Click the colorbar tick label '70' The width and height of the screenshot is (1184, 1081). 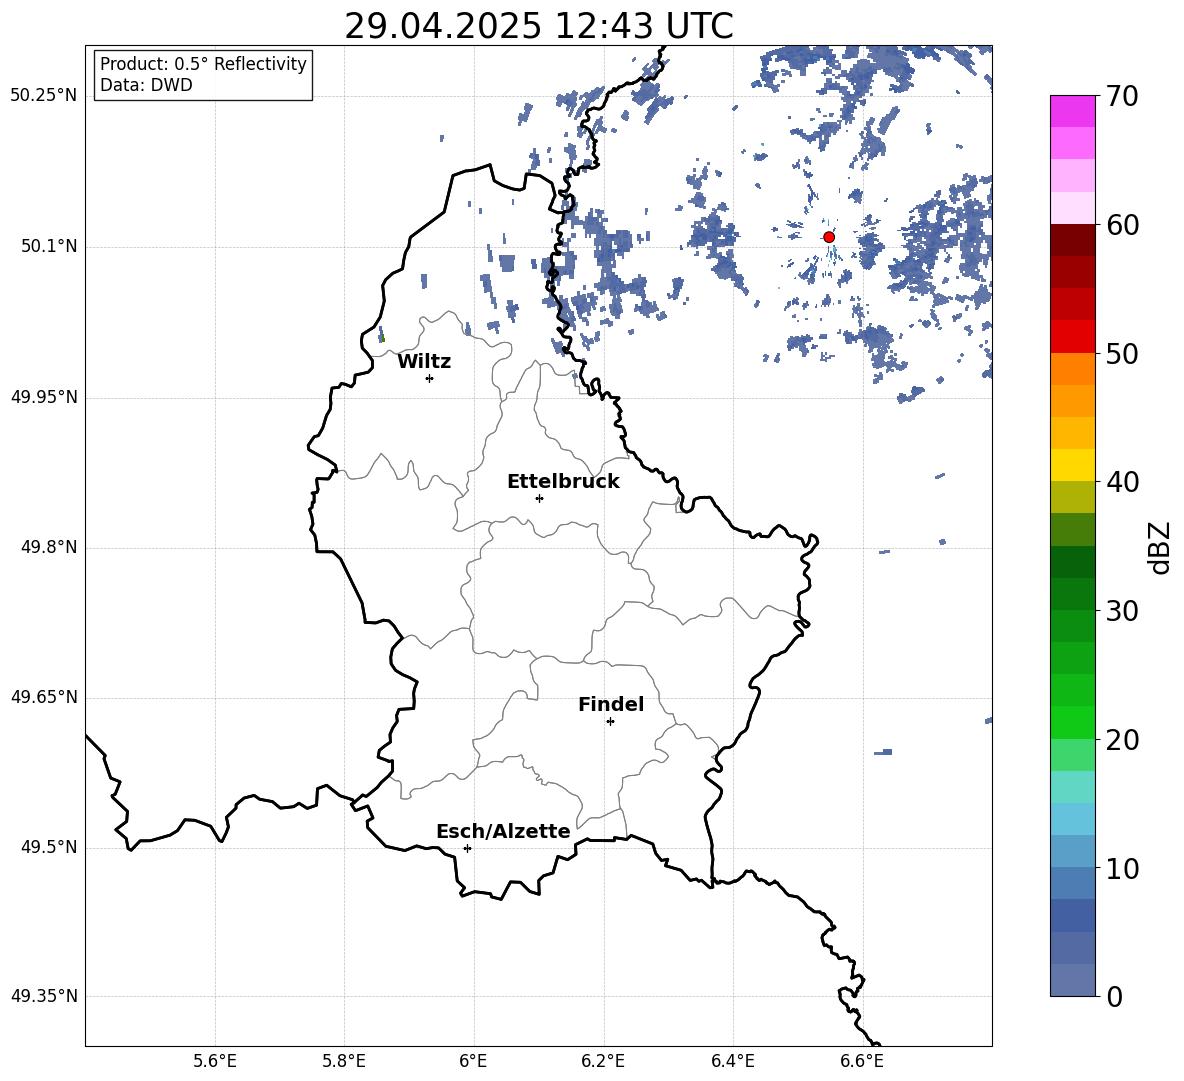(1122, 96)
